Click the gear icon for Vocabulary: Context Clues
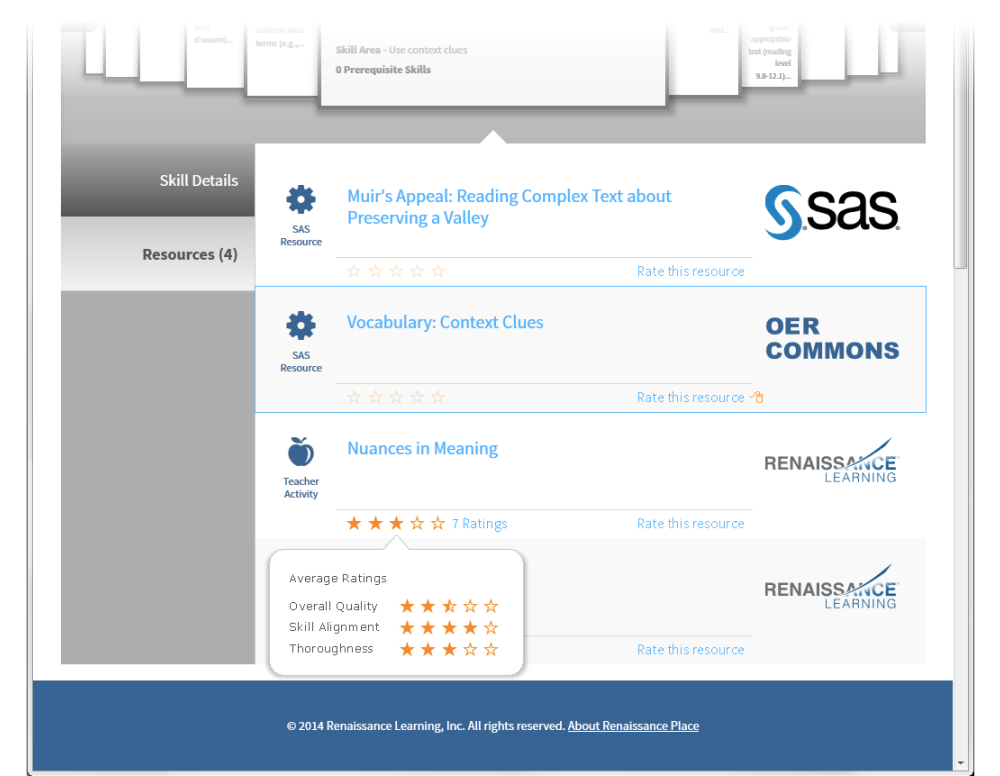Viewport: 1000px width, 776px height. point(301,326)
